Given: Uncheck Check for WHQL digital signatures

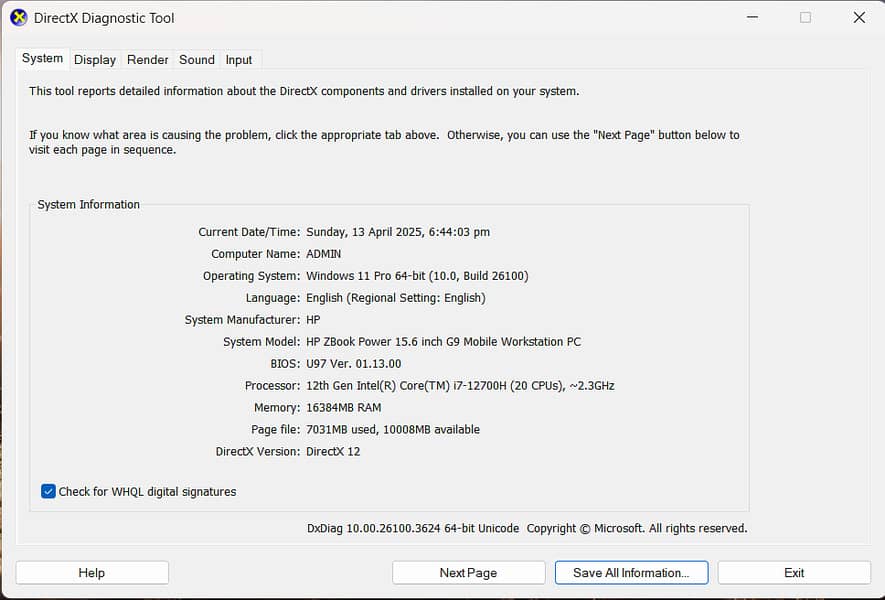Looking at the screenshot, I should pyautogui.click(x=49, y=492).
